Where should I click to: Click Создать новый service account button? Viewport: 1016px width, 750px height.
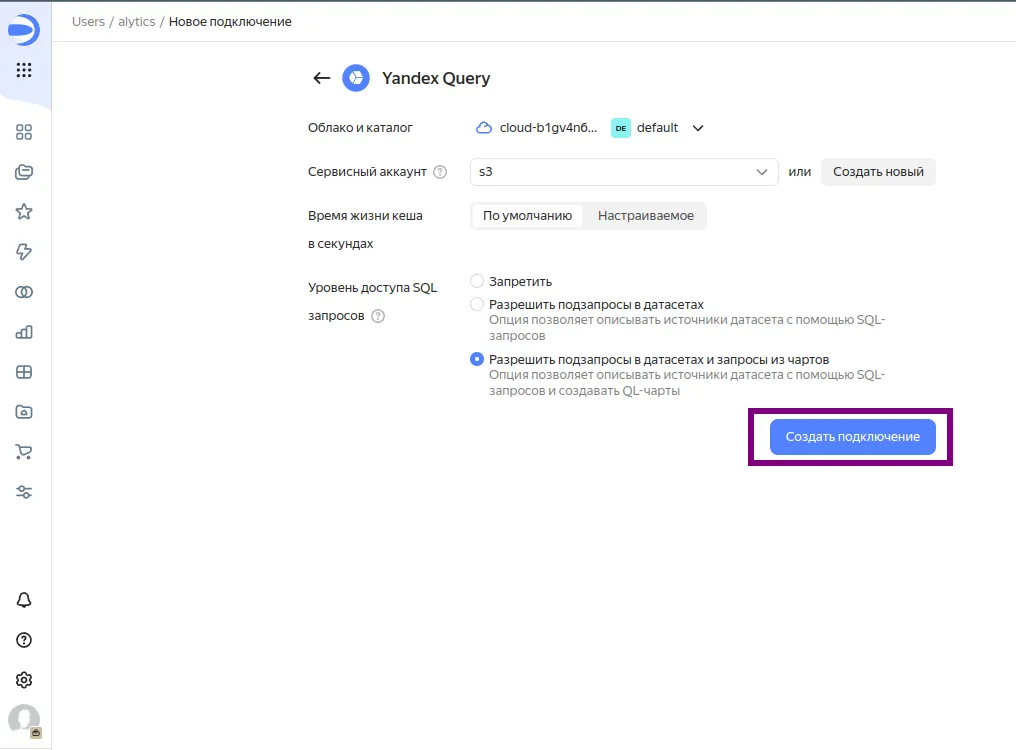[x=878, y=172]
